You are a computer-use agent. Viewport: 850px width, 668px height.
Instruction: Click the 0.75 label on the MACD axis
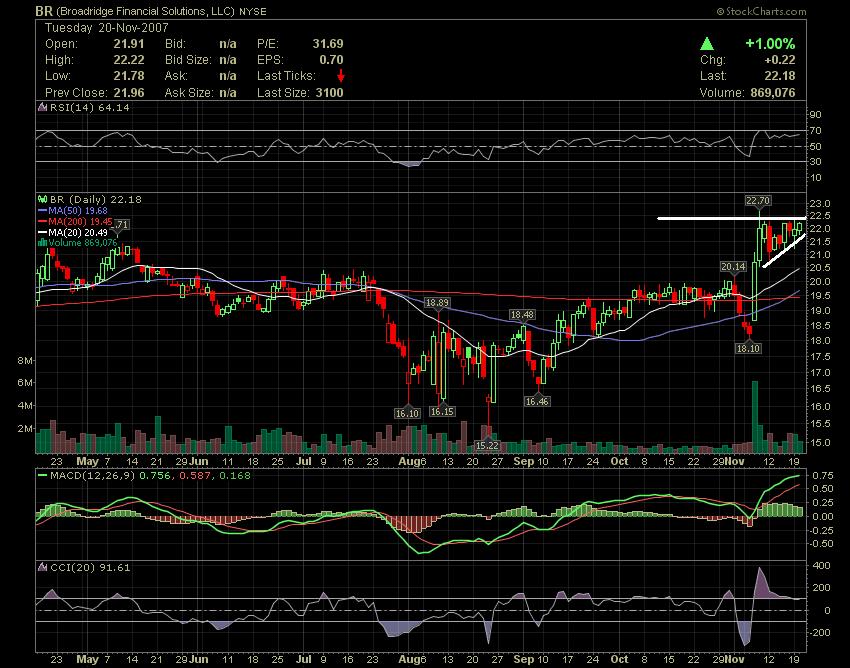point(823,476)
